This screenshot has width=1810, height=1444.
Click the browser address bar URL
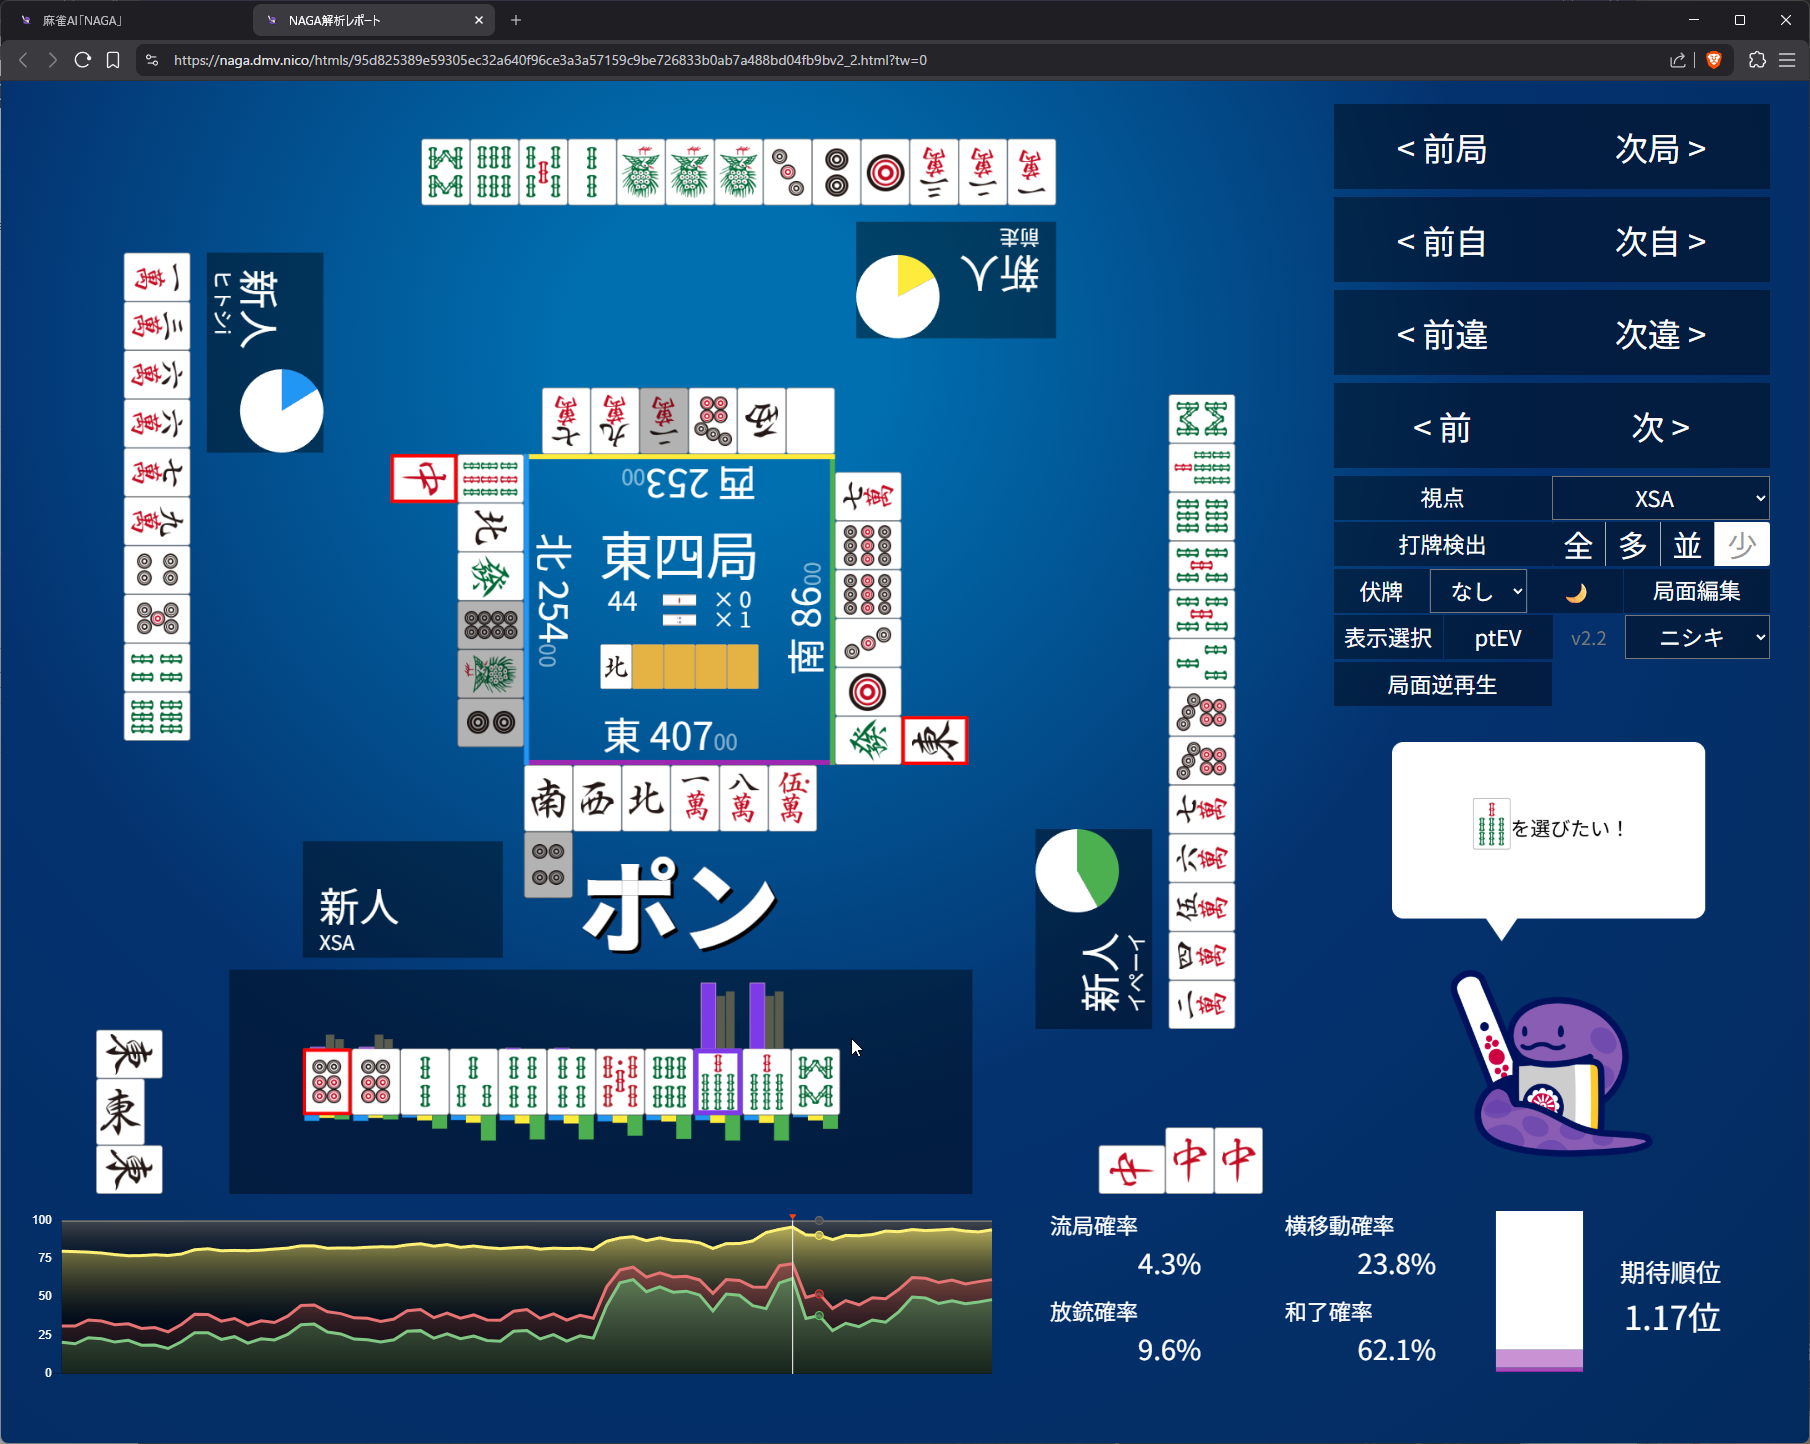tap(550, 60)
